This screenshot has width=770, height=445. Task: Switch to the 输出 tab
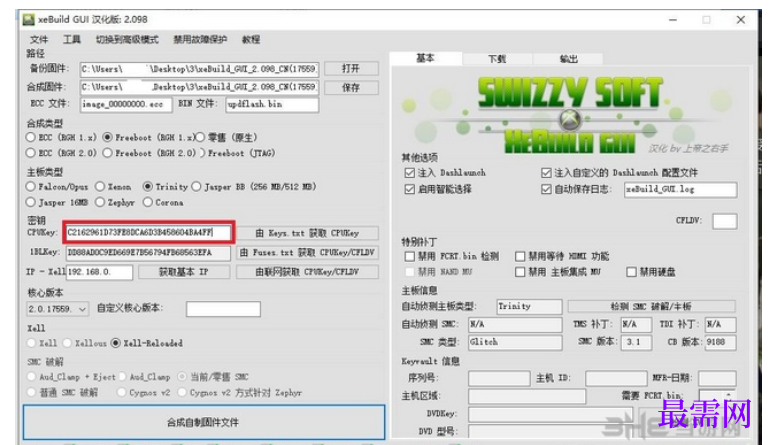click(x=568, y=59)
